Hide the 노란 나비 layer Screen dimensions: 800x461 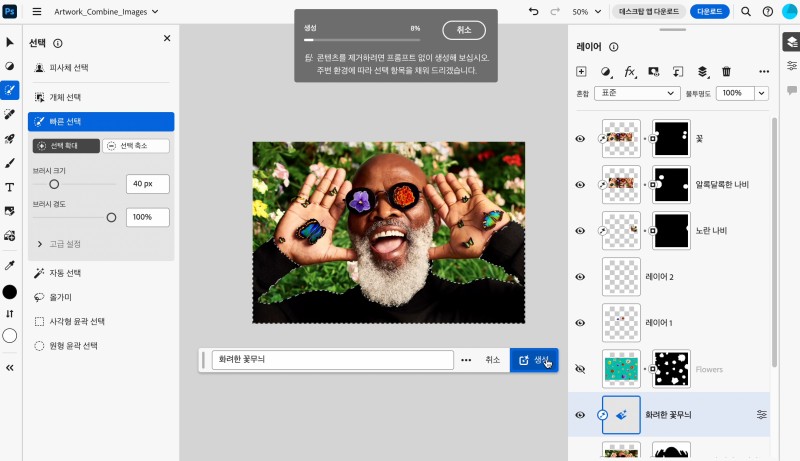580,230
